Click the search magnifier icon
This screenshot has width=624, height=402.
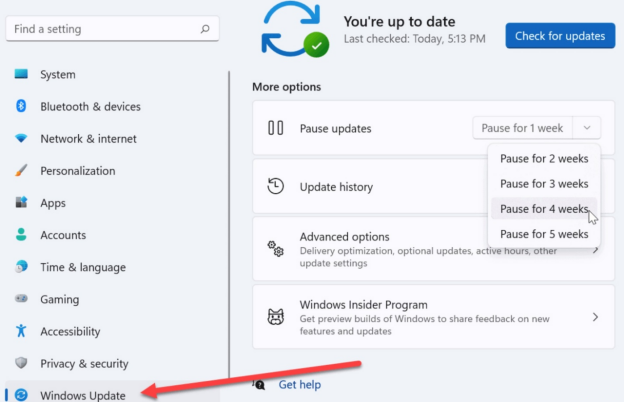click(204, 30)
